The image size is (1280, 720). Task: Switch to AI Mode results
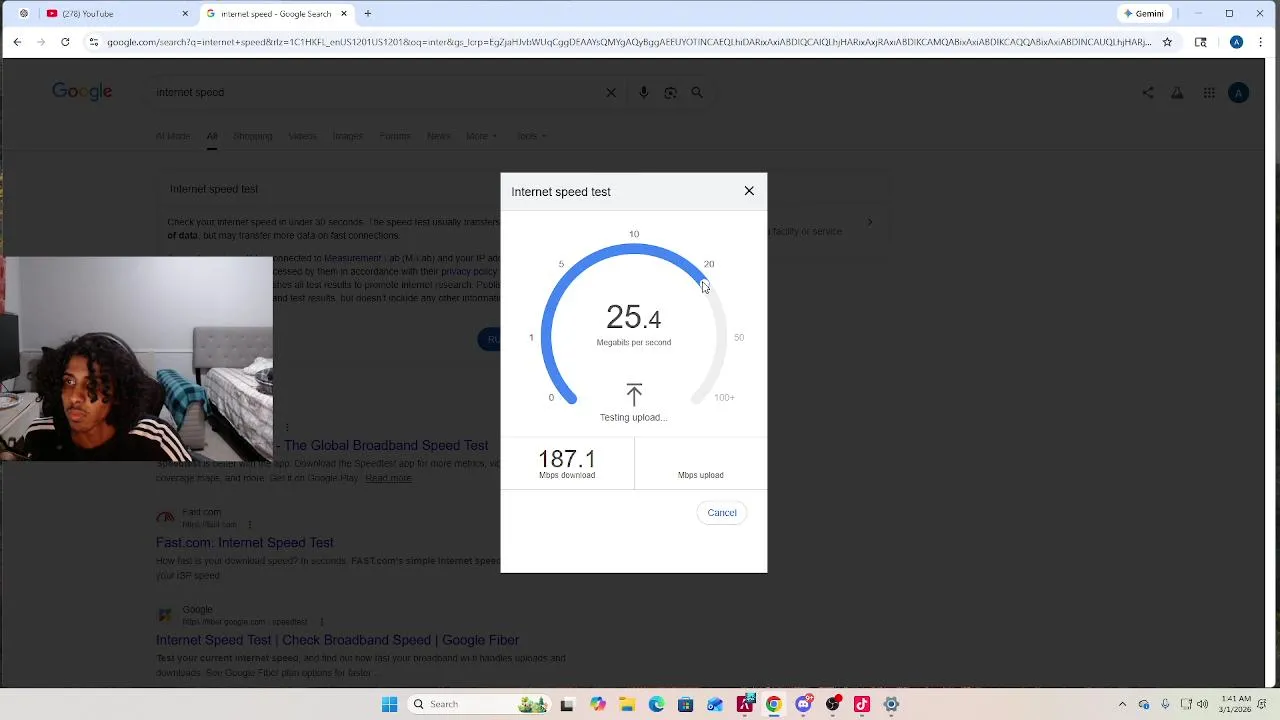tap(173, 136)
